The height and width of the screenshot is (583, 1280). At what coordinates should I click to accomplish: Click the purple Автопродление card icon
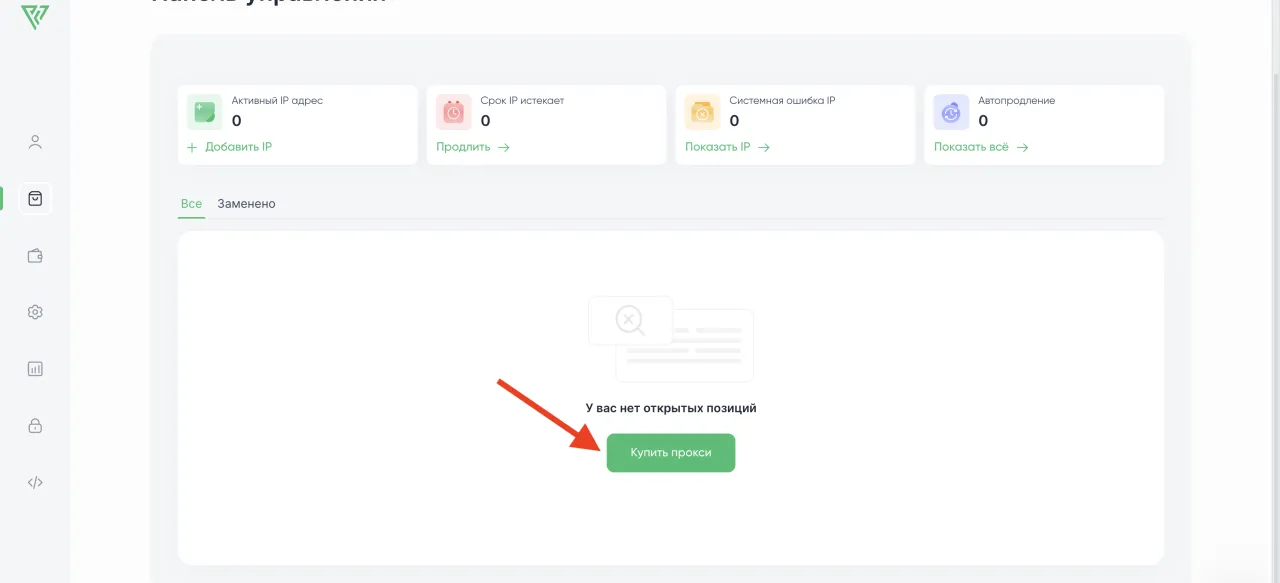point(951,112)
